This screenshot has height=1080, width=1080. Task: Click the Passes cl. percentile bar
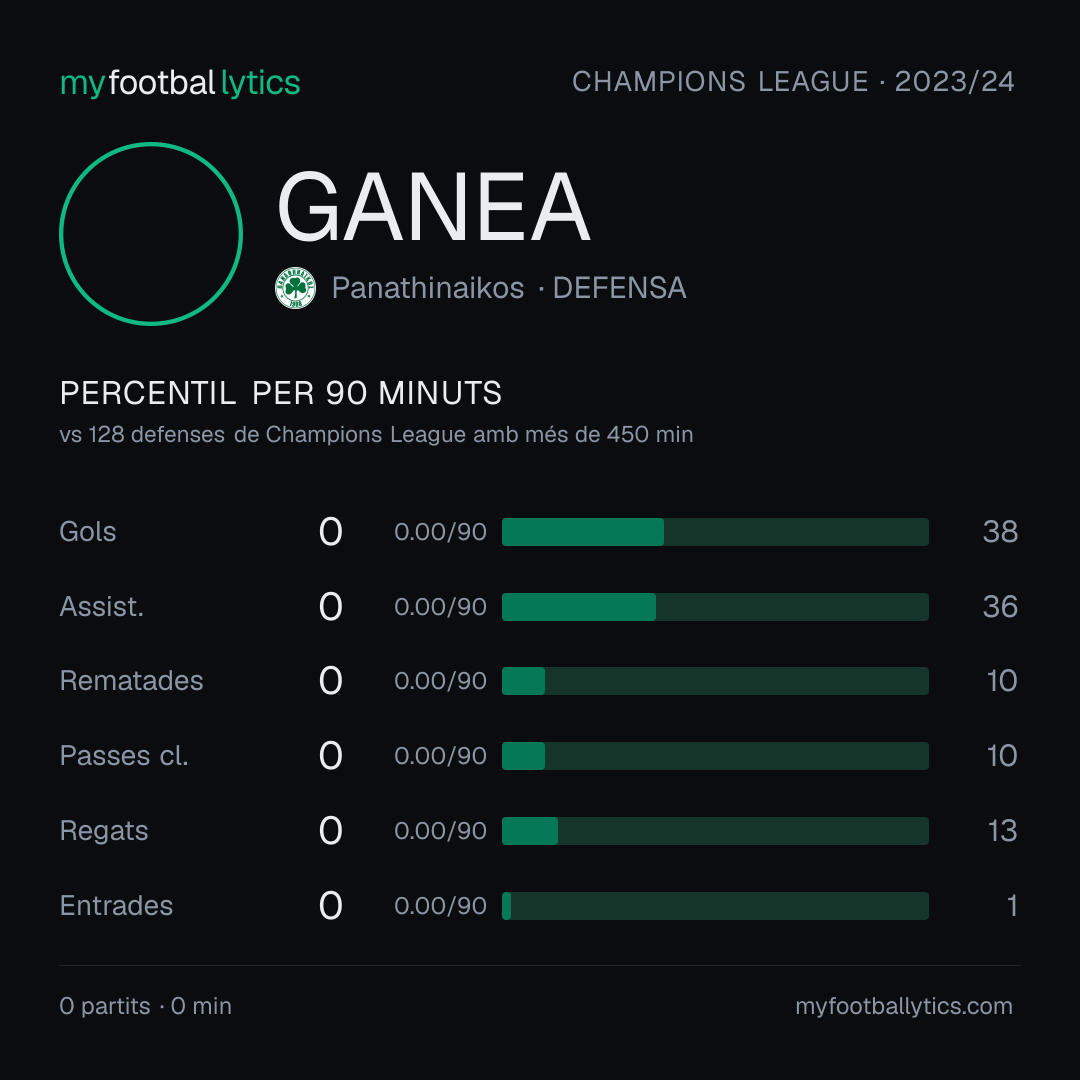tap(715, 756)
